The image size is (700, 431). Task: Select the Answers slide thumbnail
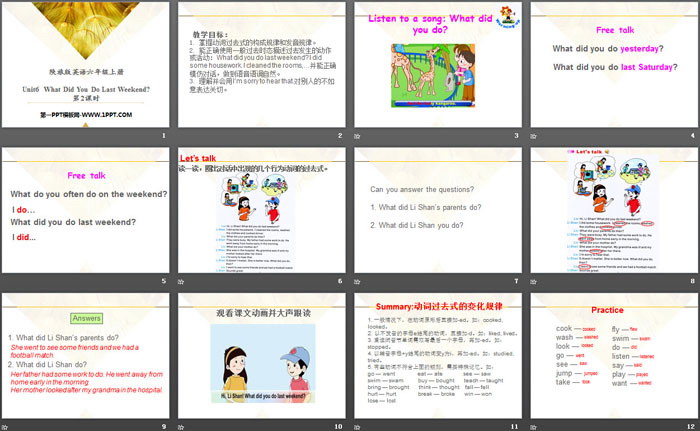tap(87, 358)
